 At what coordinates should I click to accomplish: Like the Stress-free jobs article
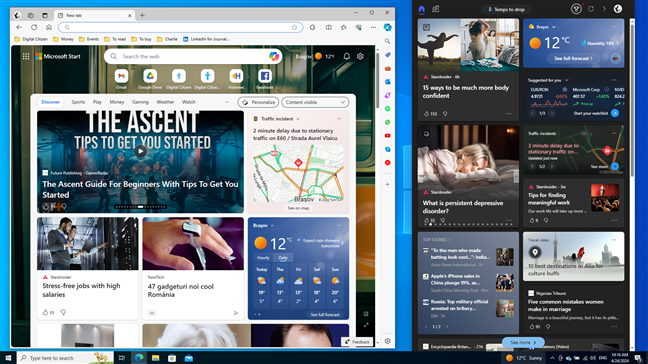coord(45,312)
